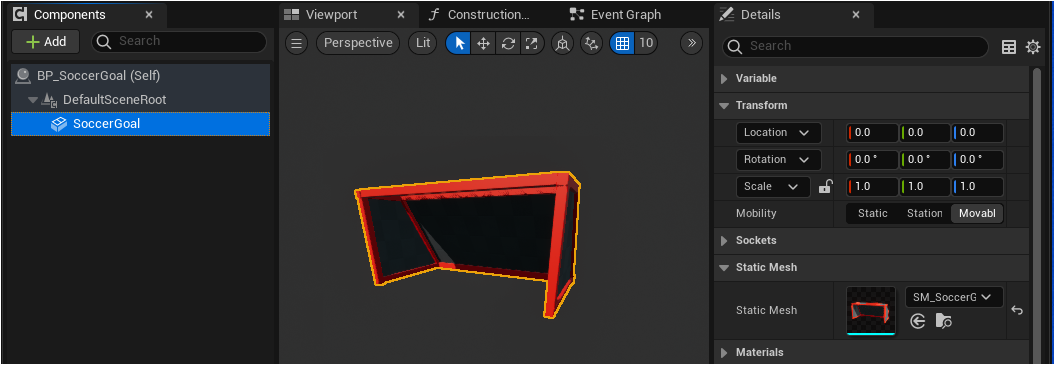Toggle the Scale lock ratio icon
This screenshot has height=365, width=1055.
(x=826, y=187)
